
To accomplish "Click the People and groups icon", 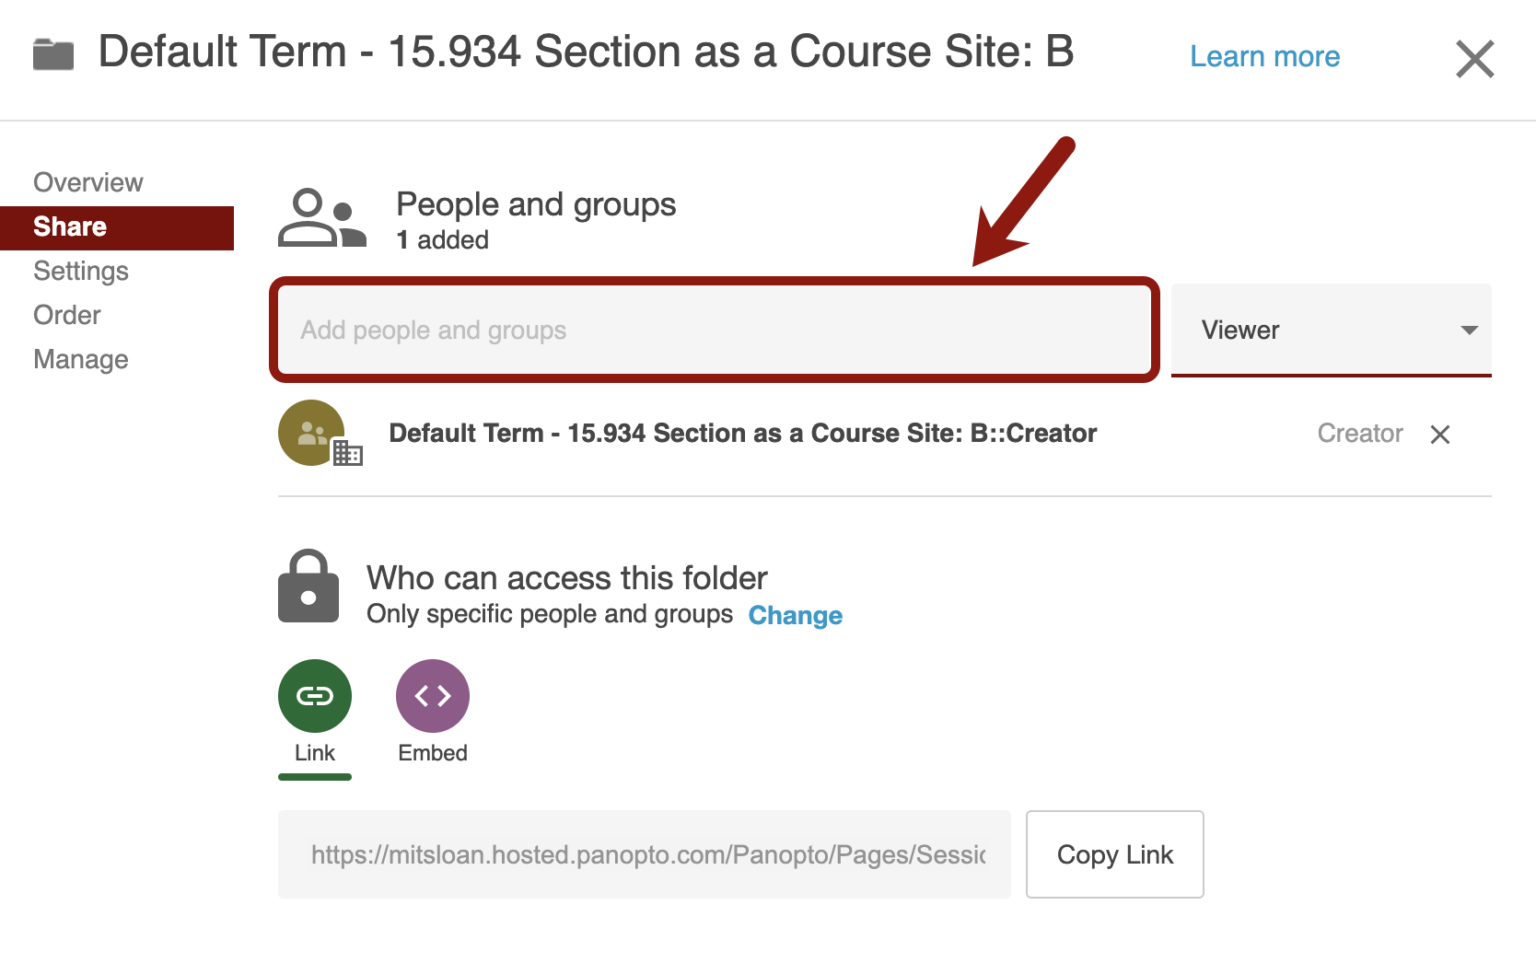I will pyautogui.click(x=322, y=216).
